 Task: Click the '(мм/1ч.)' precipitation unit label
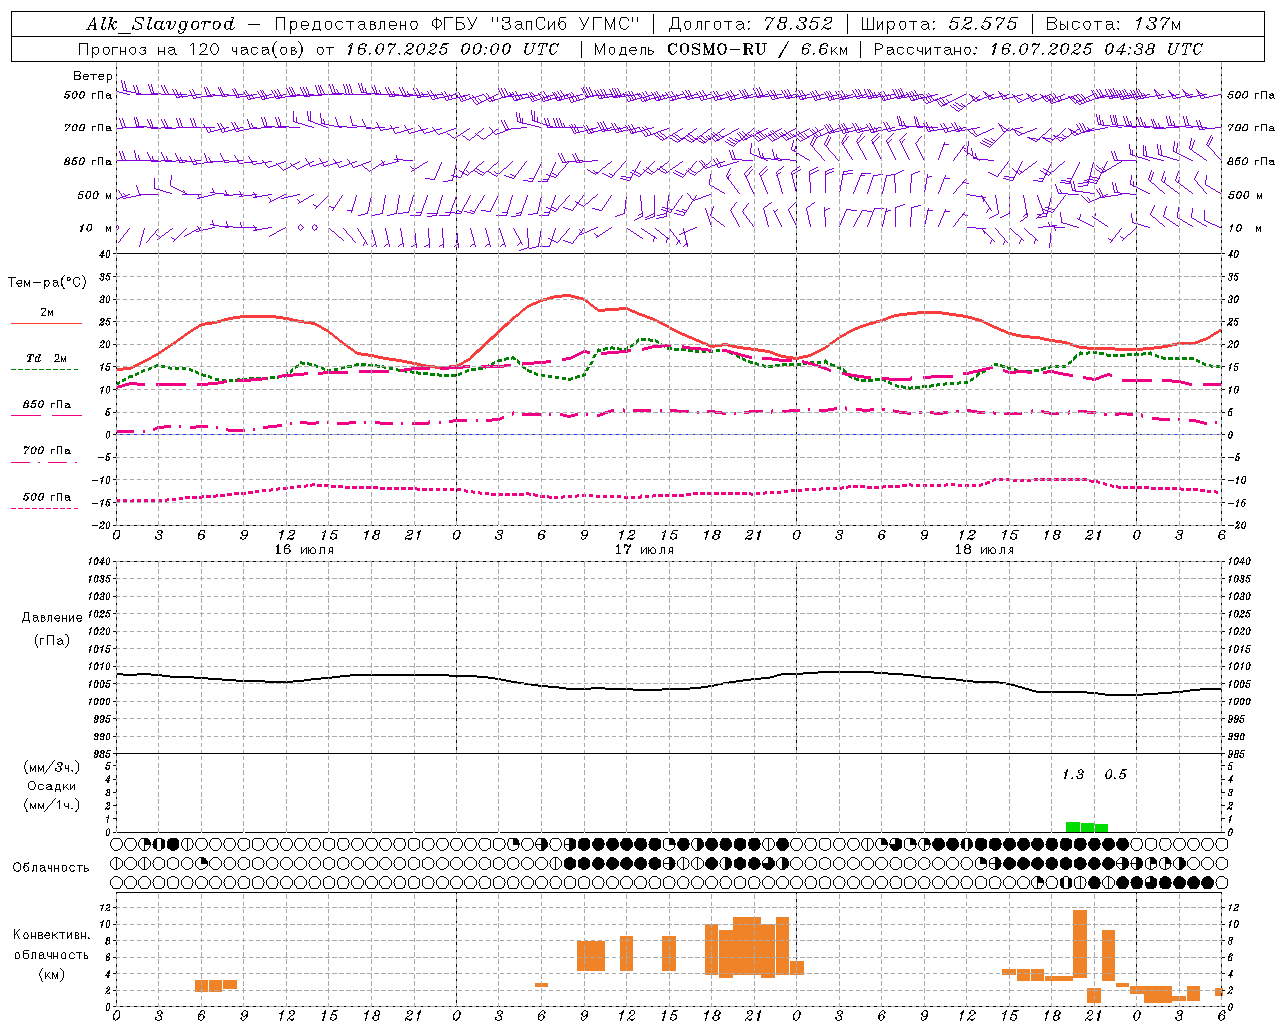click(52, 805)
